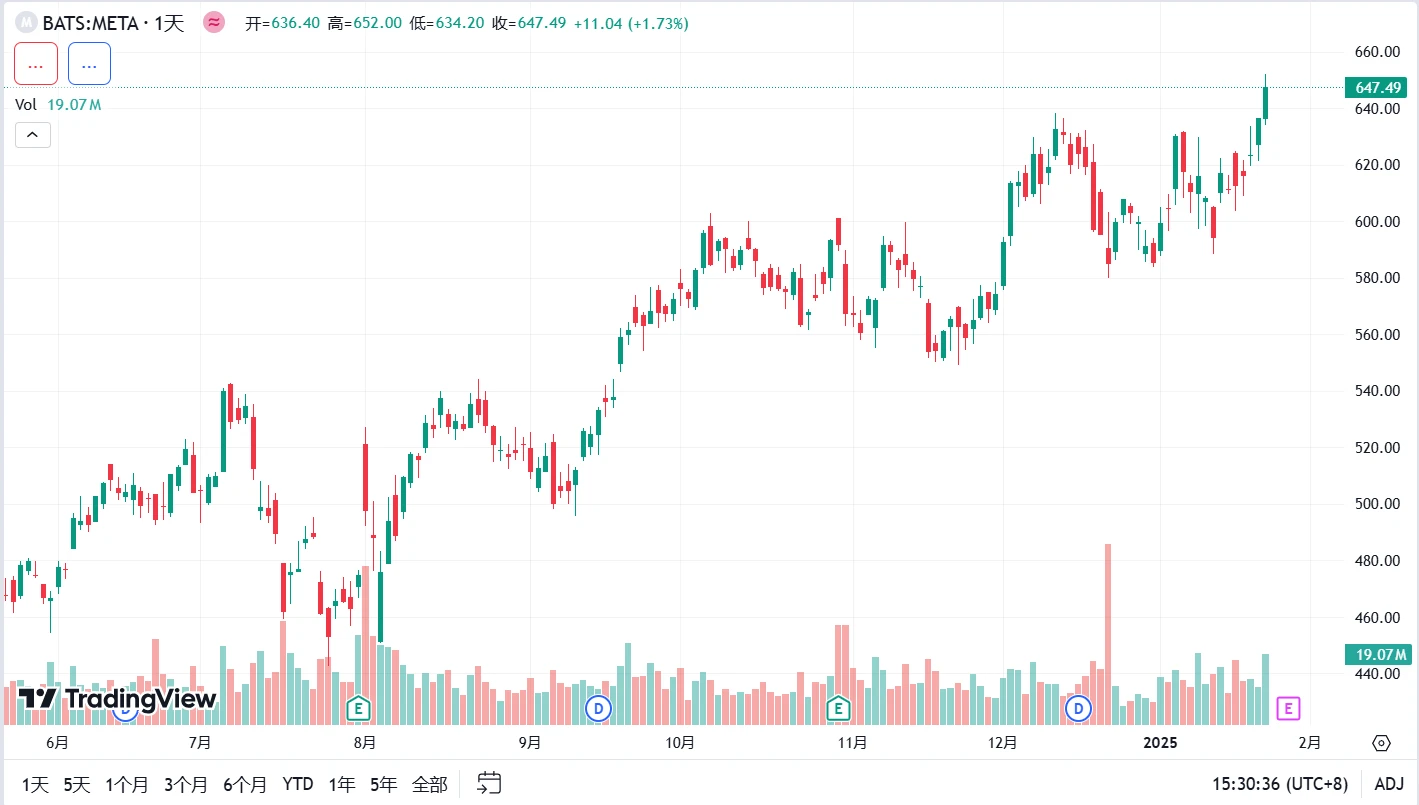Click the 460.00 price axis label
1419x805 pixels.
(x=1377, y=618)
